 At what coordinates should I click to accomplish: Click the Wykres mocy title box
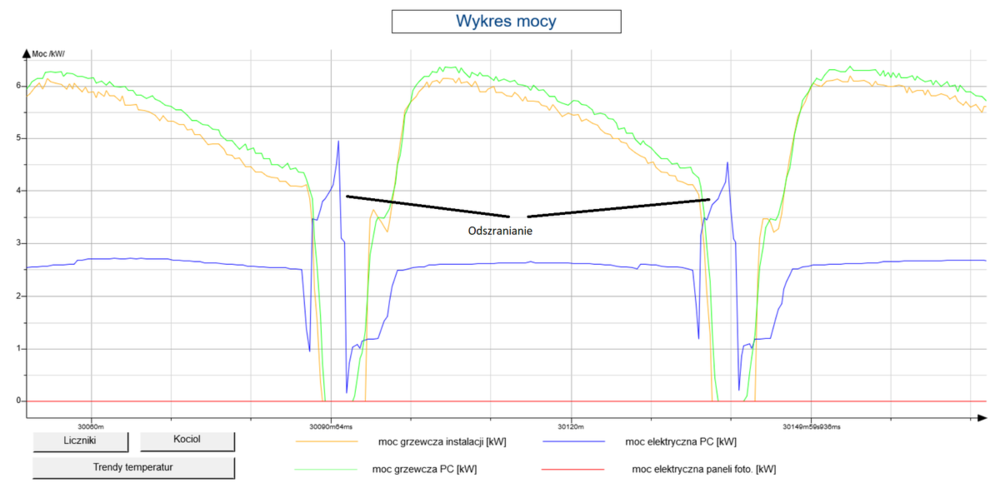pos(506,20)
